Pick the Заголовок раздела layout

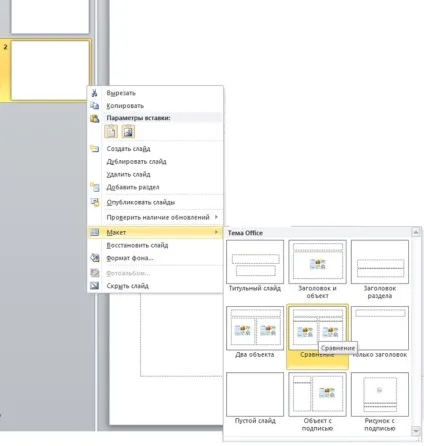(380, 262)
